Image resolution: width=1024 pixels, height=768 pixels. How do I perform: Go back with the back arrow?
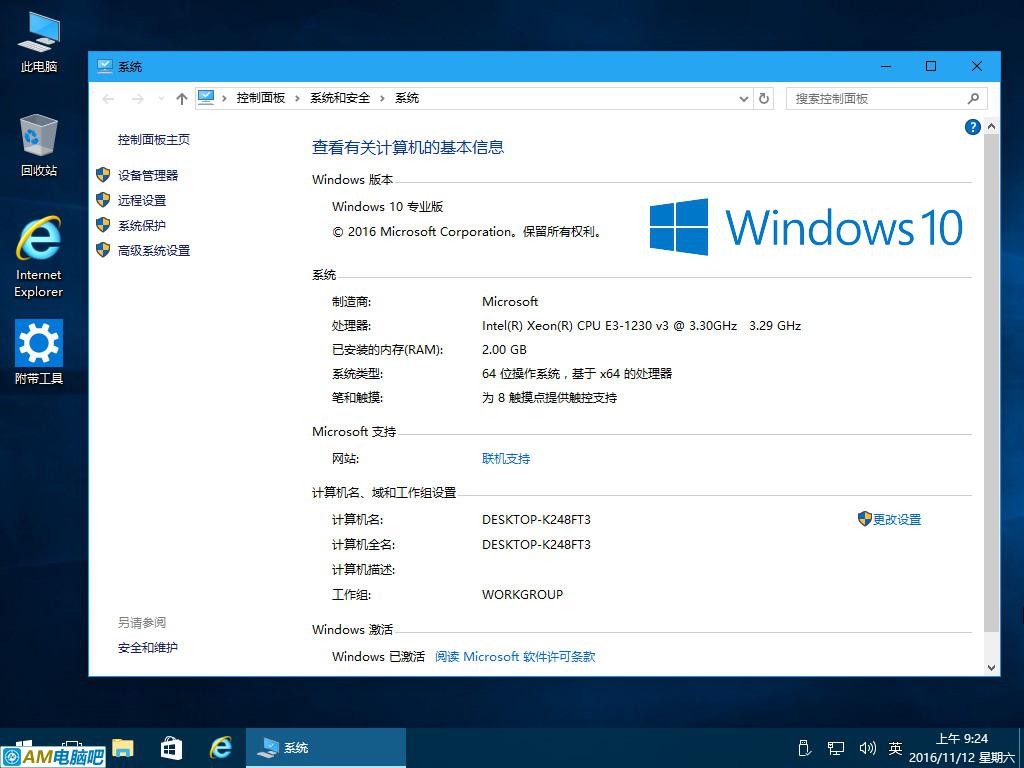click(x=108, y=99)
